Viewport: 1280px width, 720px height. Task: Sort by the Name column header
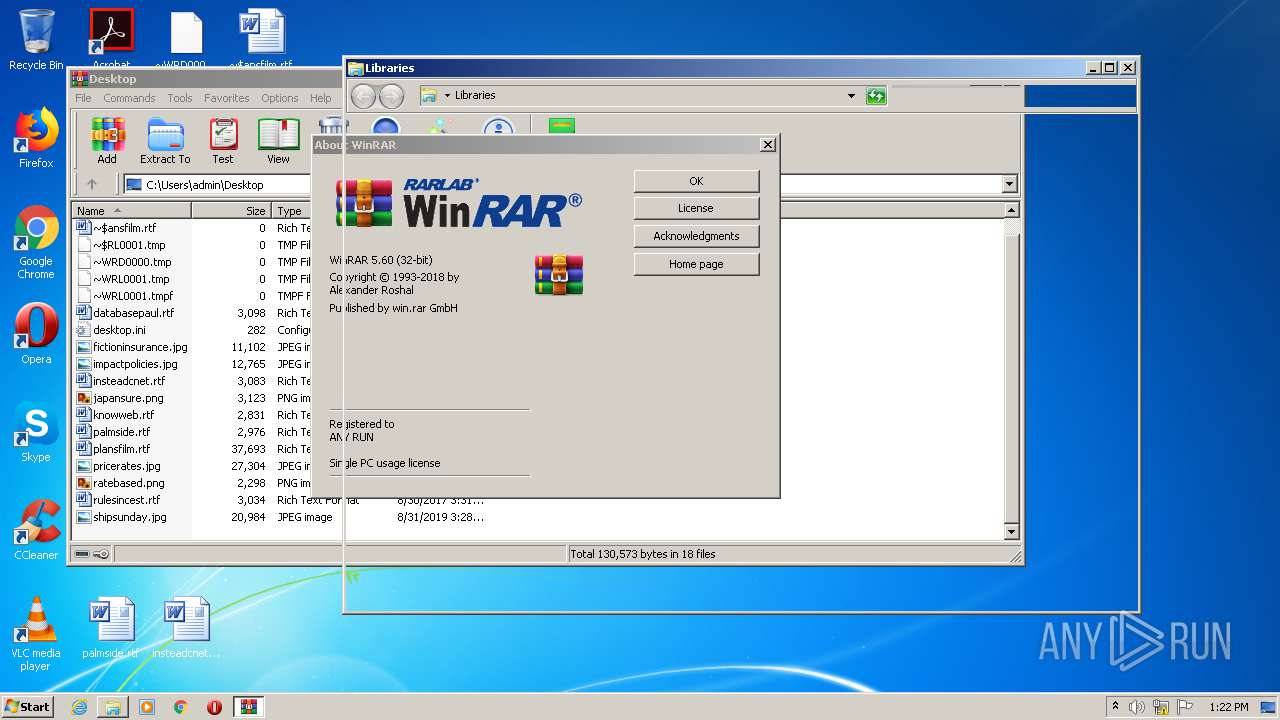[x=131, y=211]
